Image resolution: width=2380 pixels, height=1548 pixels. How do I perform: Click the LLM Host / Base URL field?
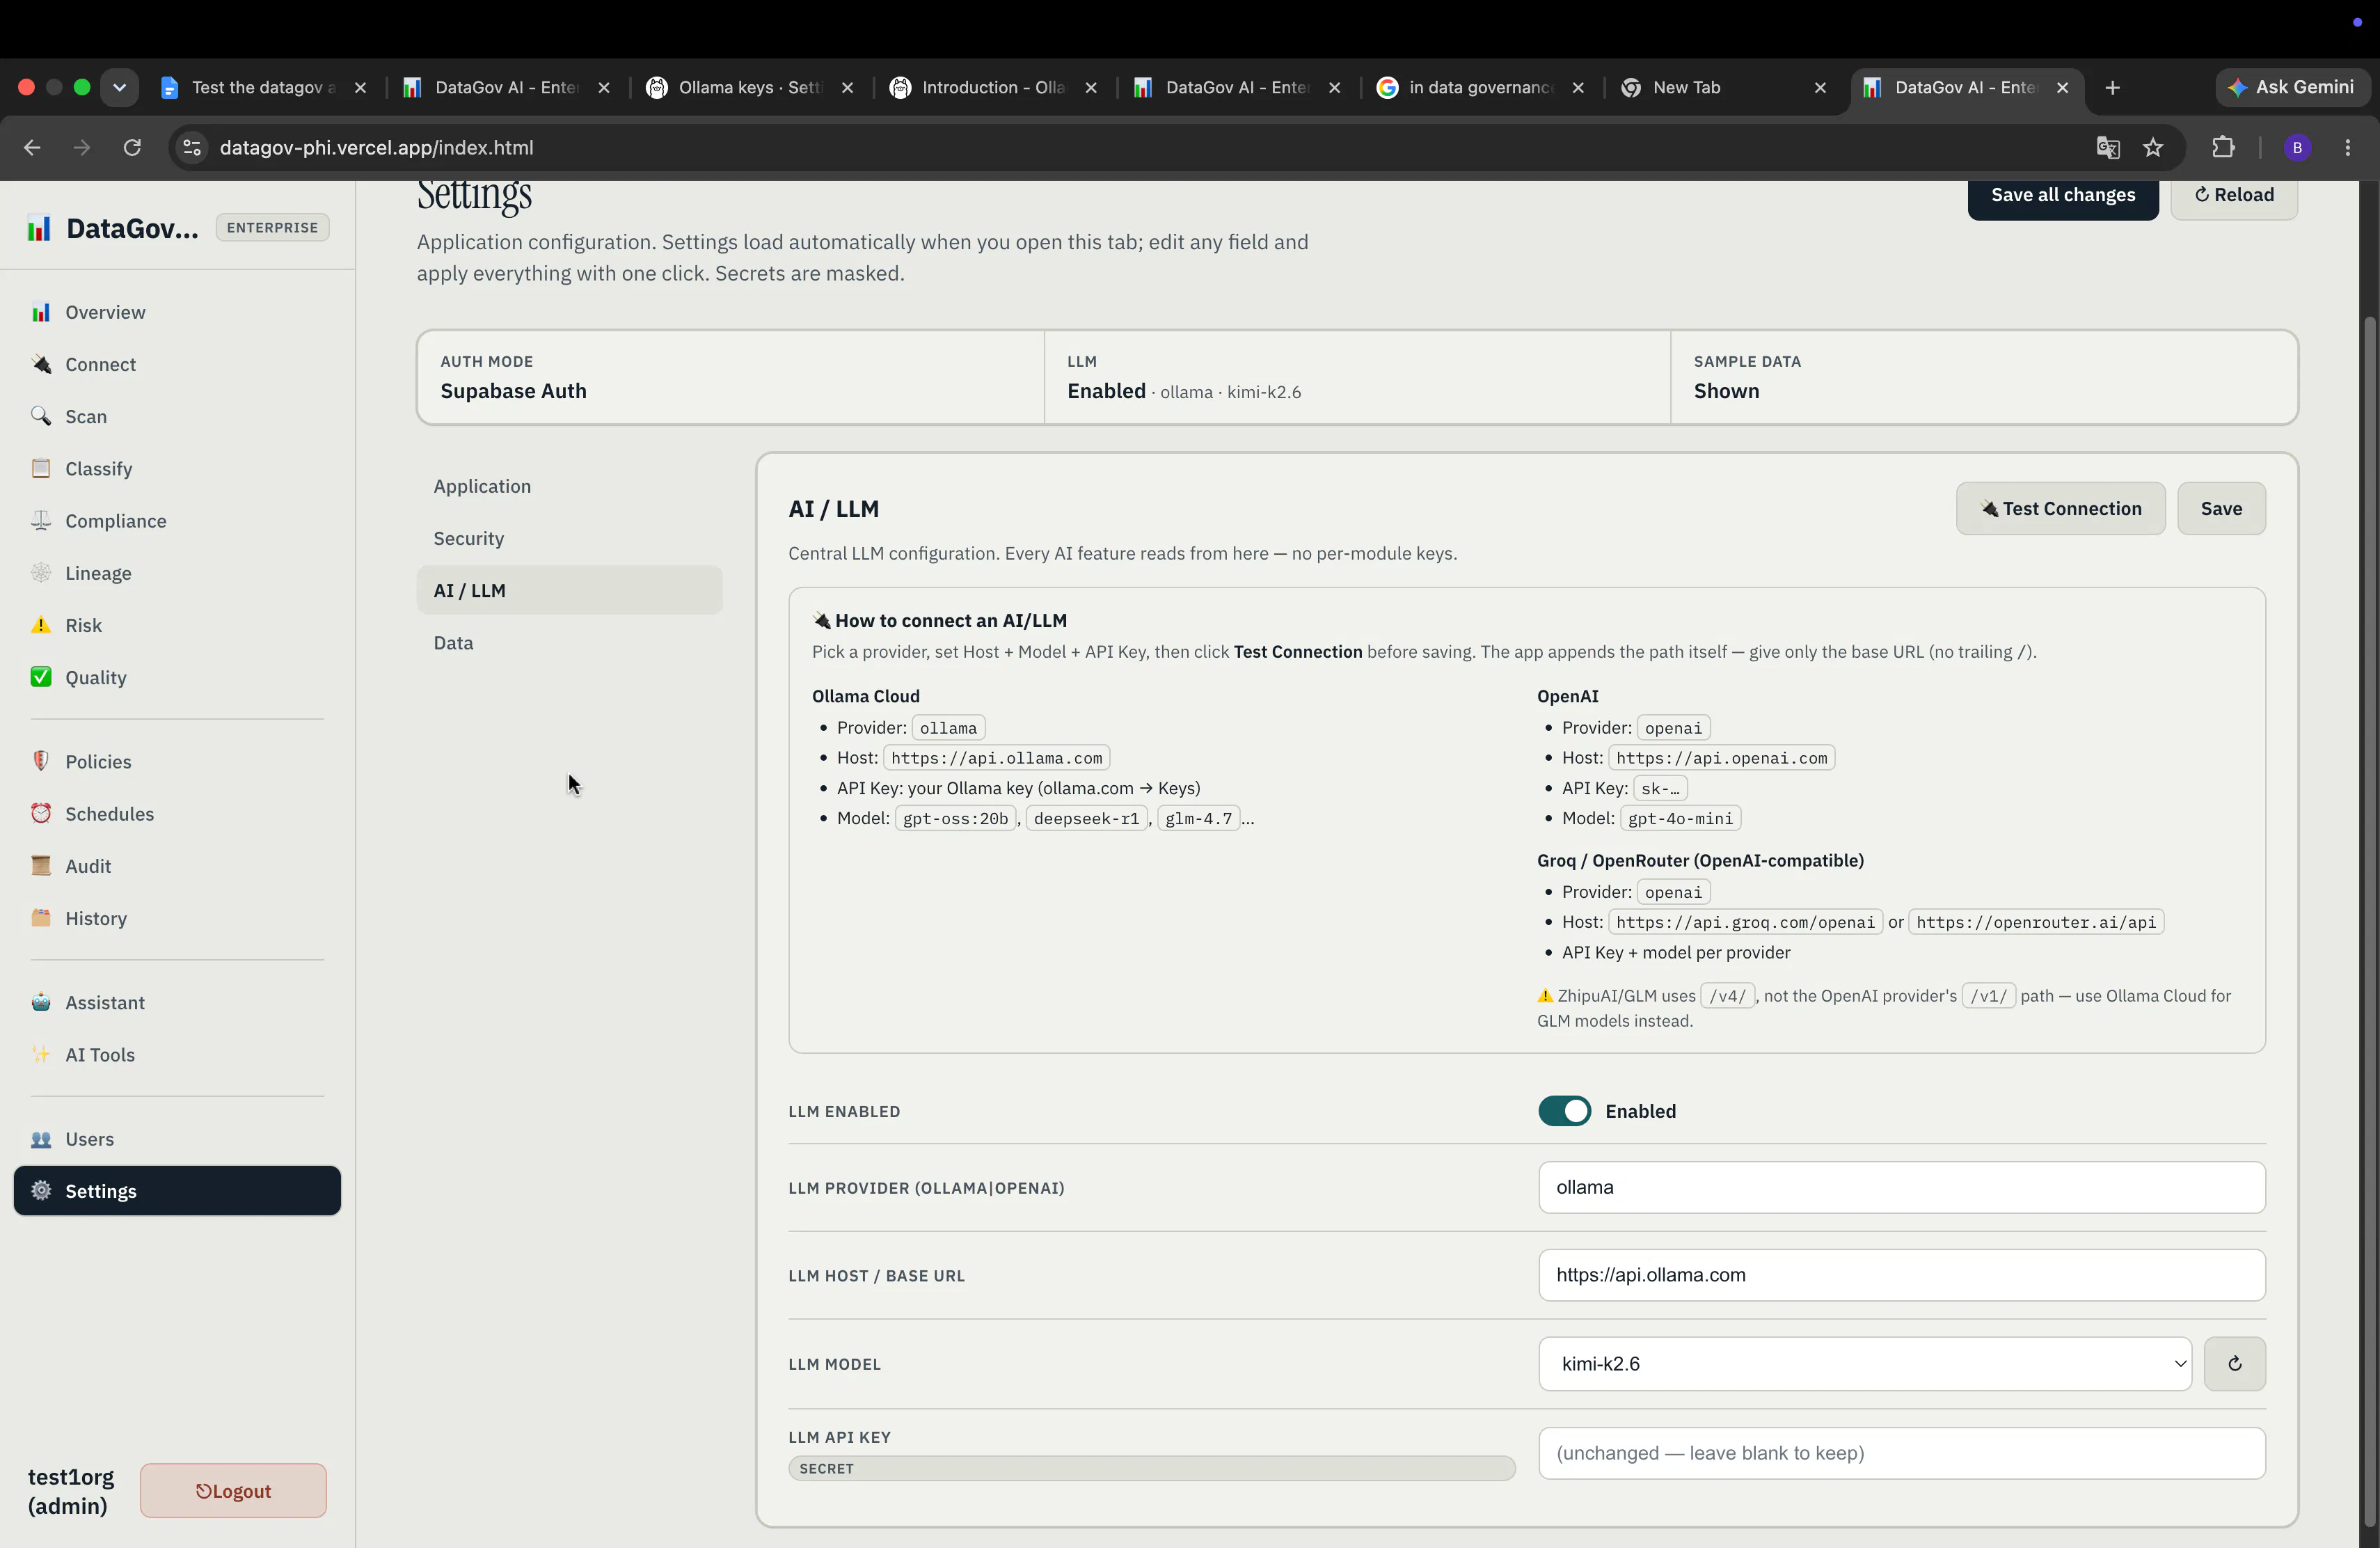point(1901,1275)
